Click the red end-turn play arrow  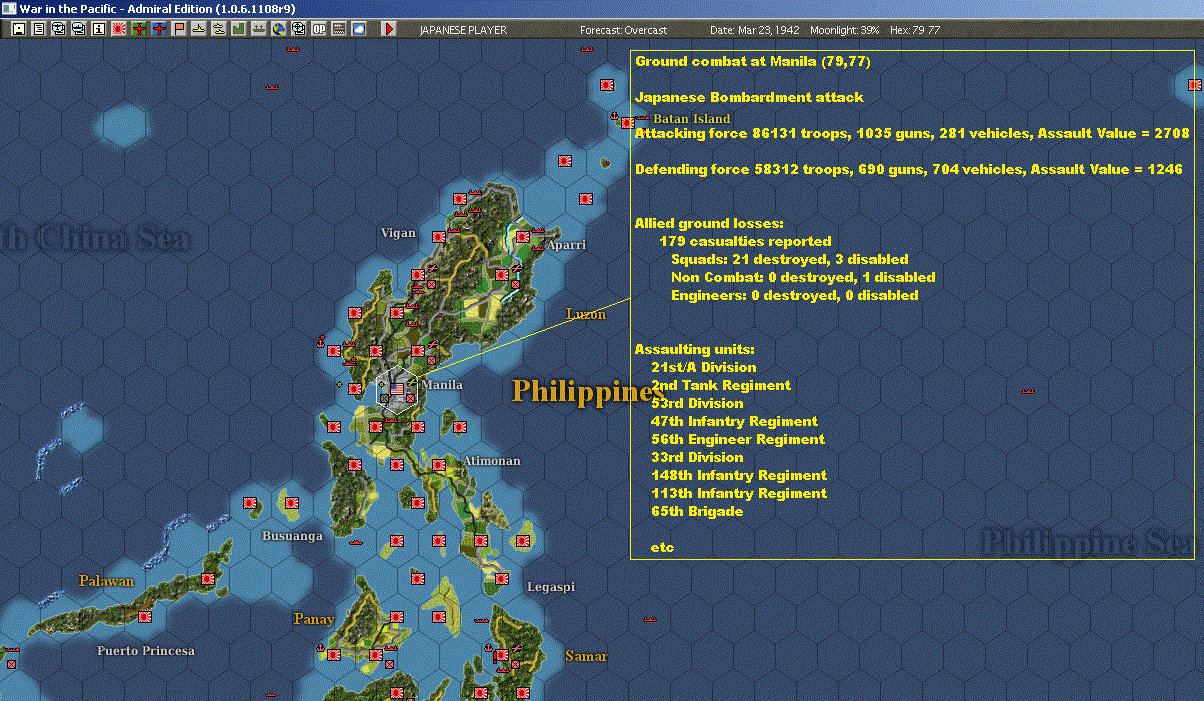pos(390,29)
